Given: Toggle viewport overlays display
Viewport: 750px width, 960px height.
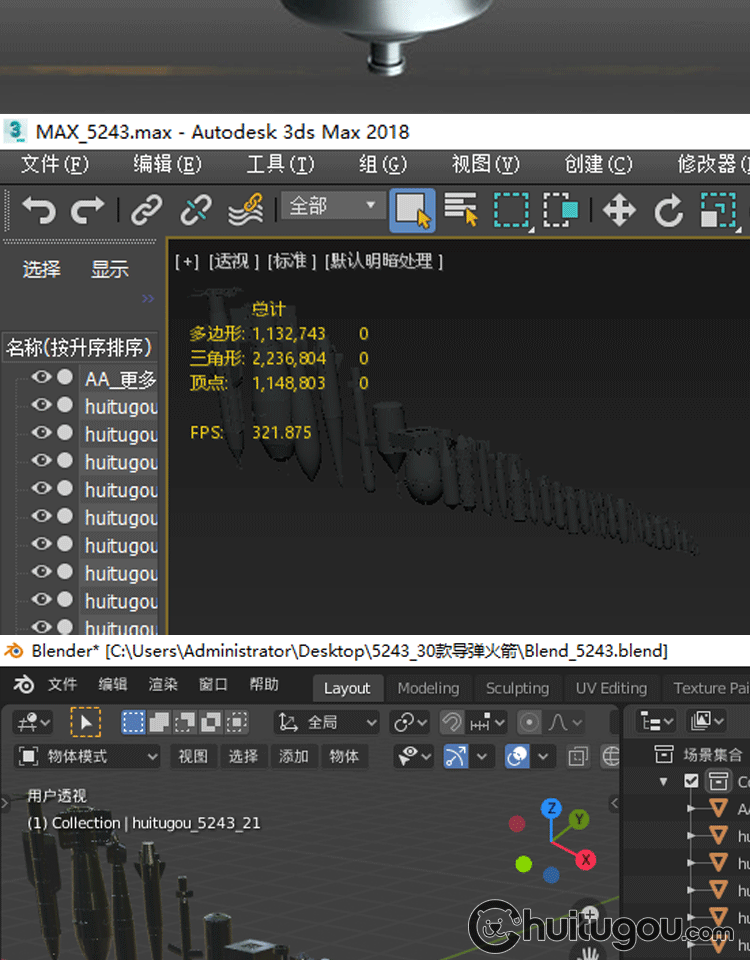Looking at the screenshot, I should (x=517, y=757).
